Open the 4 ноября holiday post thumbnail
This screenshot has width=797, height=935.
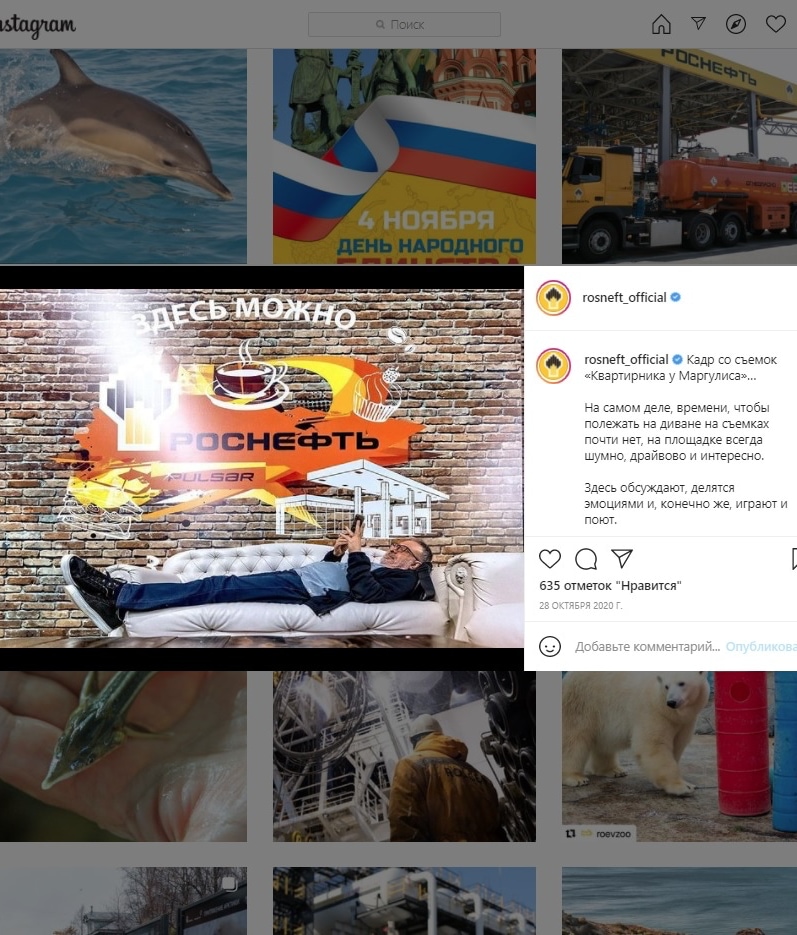(x=404, y=156)
